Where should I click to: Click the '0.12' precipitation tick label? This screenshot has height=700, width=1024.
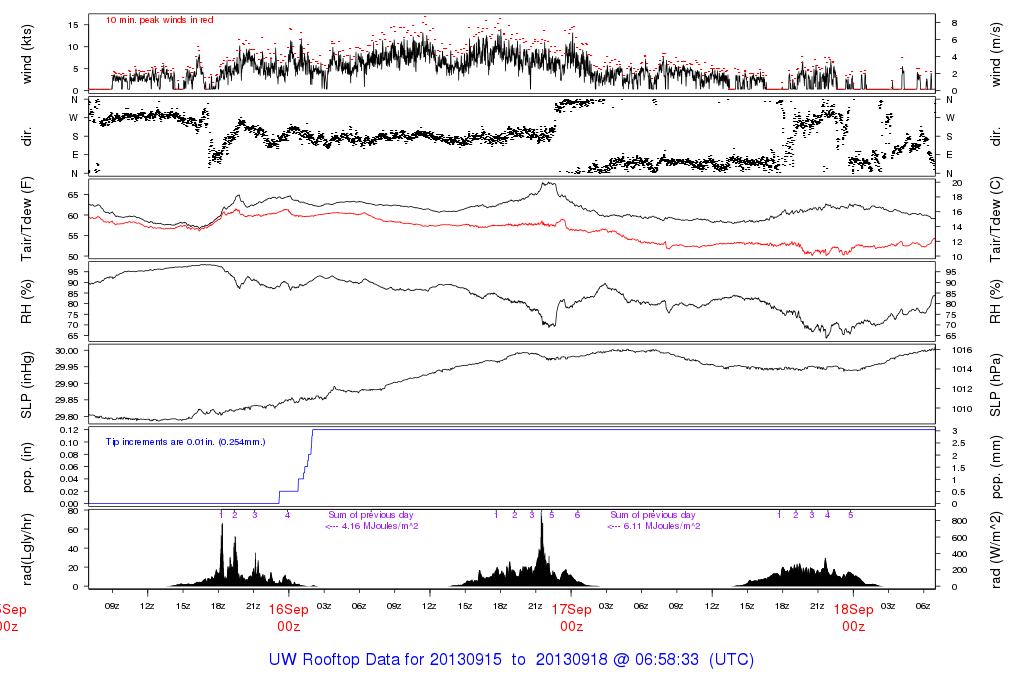pyautogui.click(x=69, y=430)
